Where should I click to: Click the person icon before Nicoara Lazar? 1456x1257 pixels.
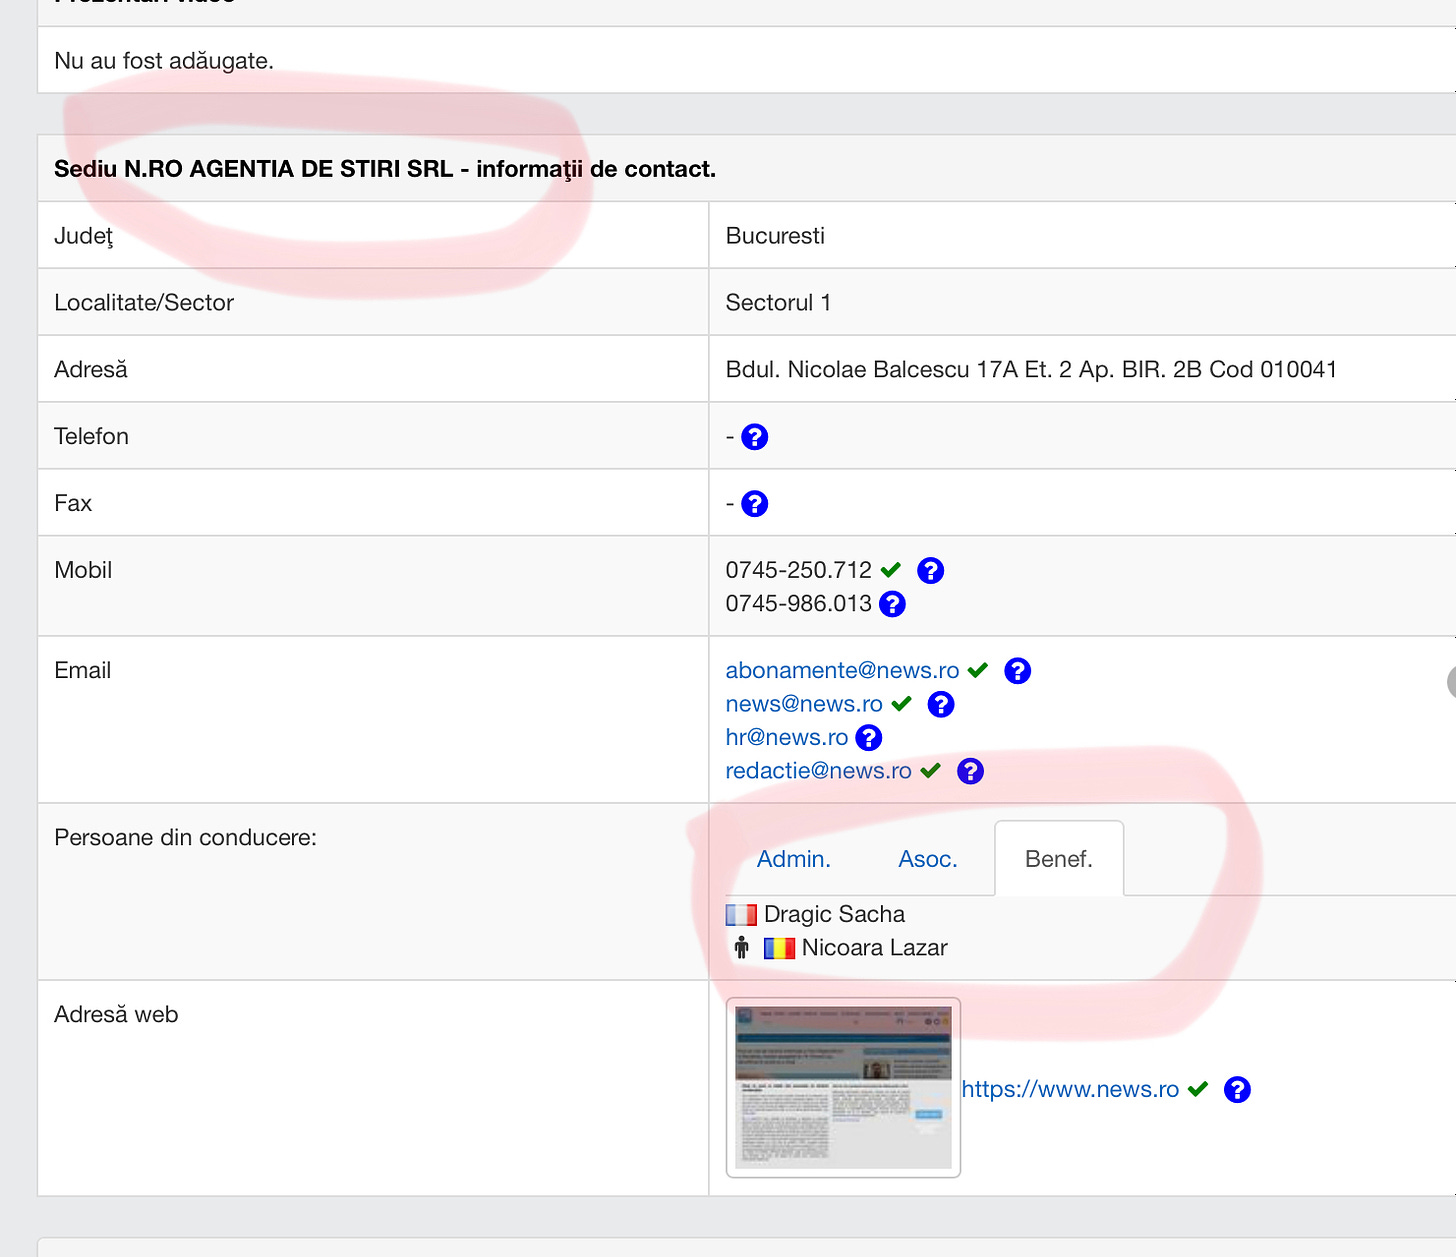(741, 948)
